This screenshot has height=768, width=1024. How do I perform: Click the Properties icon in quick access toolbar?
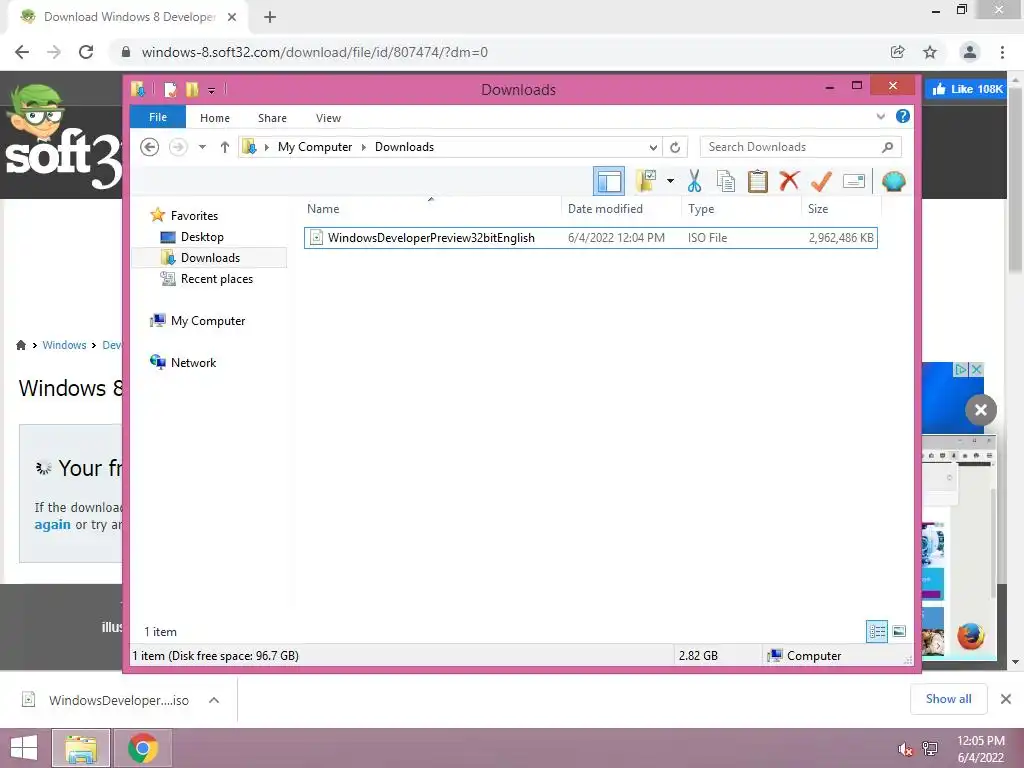171,89
